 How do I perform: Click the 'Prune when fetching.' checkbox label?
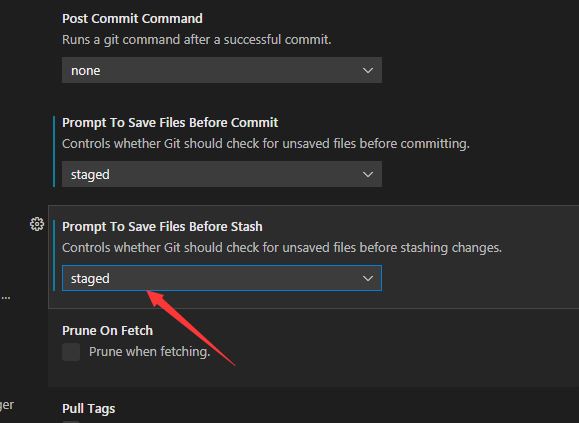coord(150,352)
